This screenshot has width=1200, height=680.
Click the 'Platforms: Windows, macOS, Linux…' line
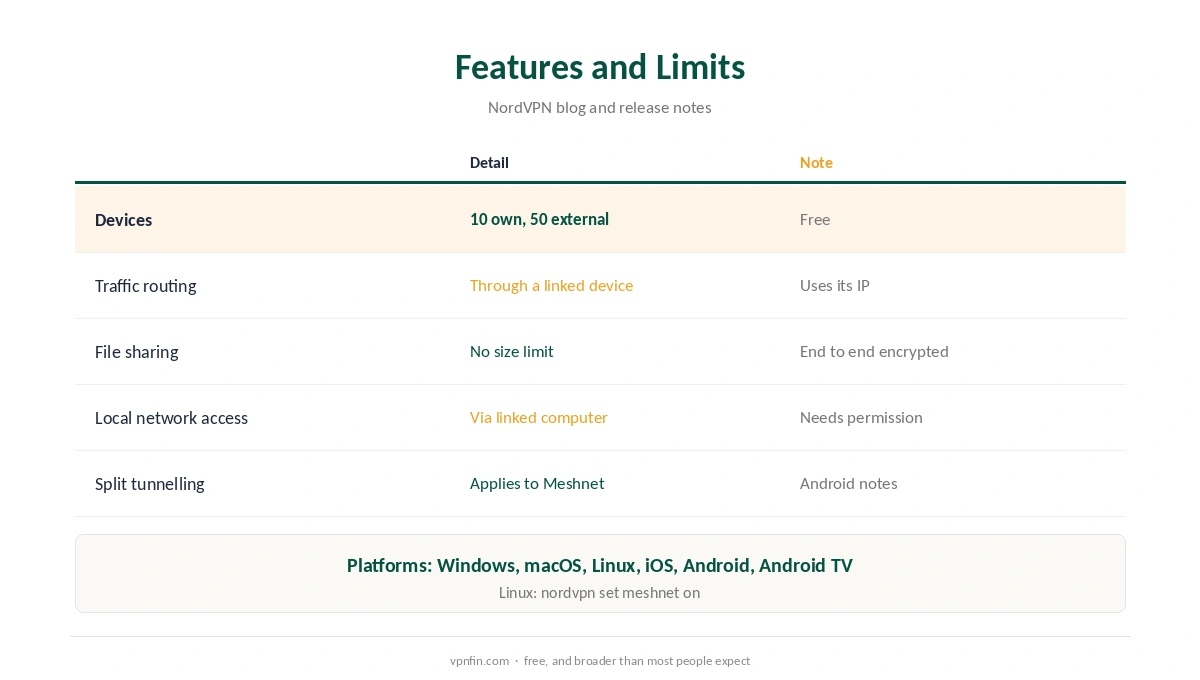[x=600, y=565]
